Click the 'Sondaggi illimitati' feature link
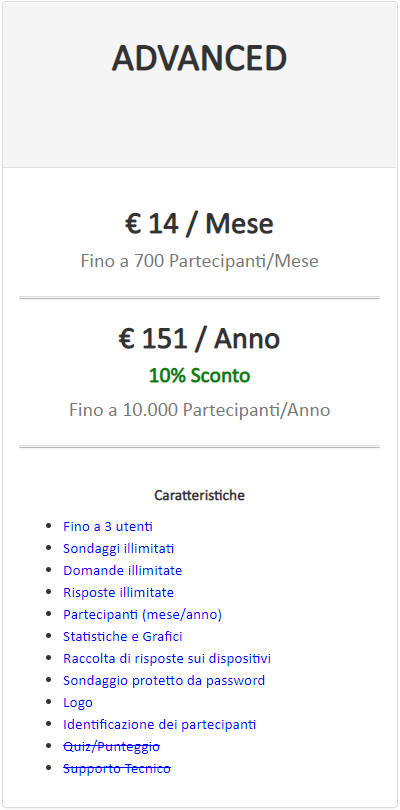This screenshot has height=810, width=400. click(x=118, y=549)
